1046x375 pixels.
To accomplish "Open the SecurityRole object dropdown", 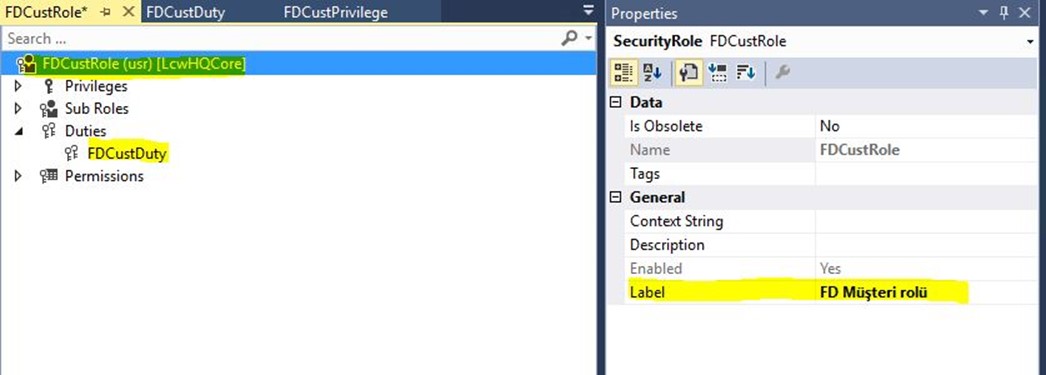I will coord(1031,42).
